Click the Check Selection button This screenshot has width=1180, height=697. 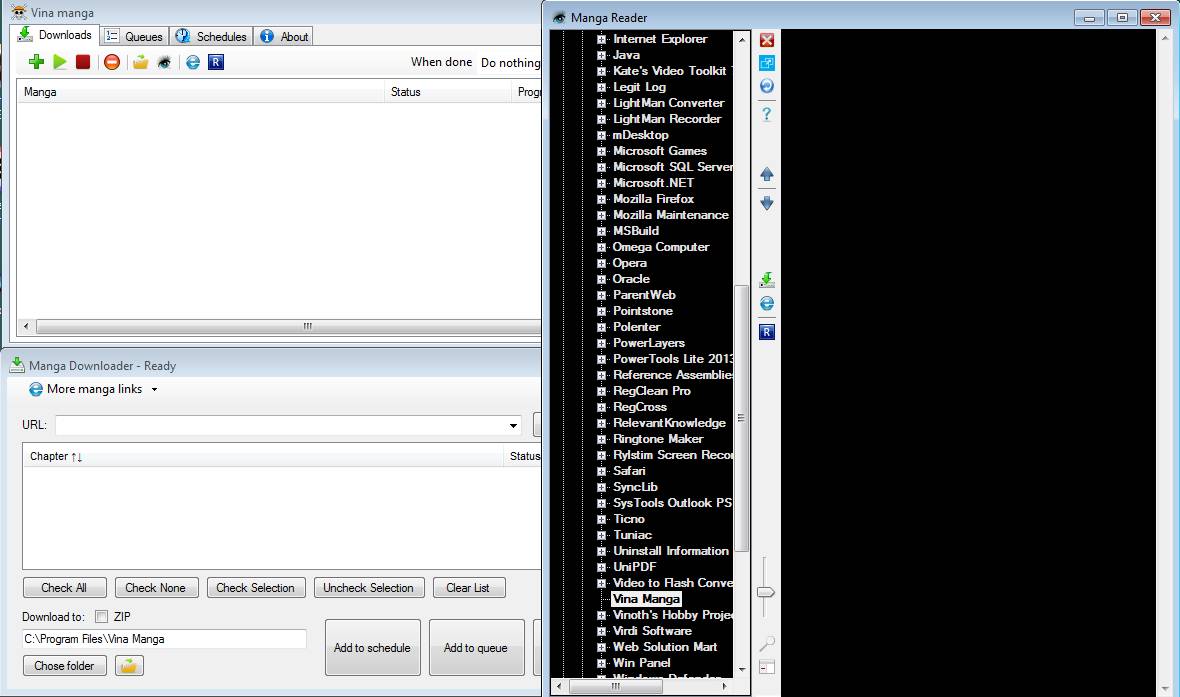pyautogui.click(x=256, y=588)
